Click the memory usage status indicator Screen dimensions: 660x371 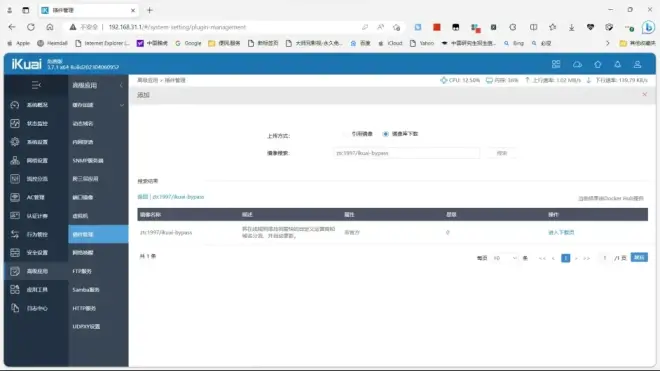pyautogui.click(x=502, y=80)
